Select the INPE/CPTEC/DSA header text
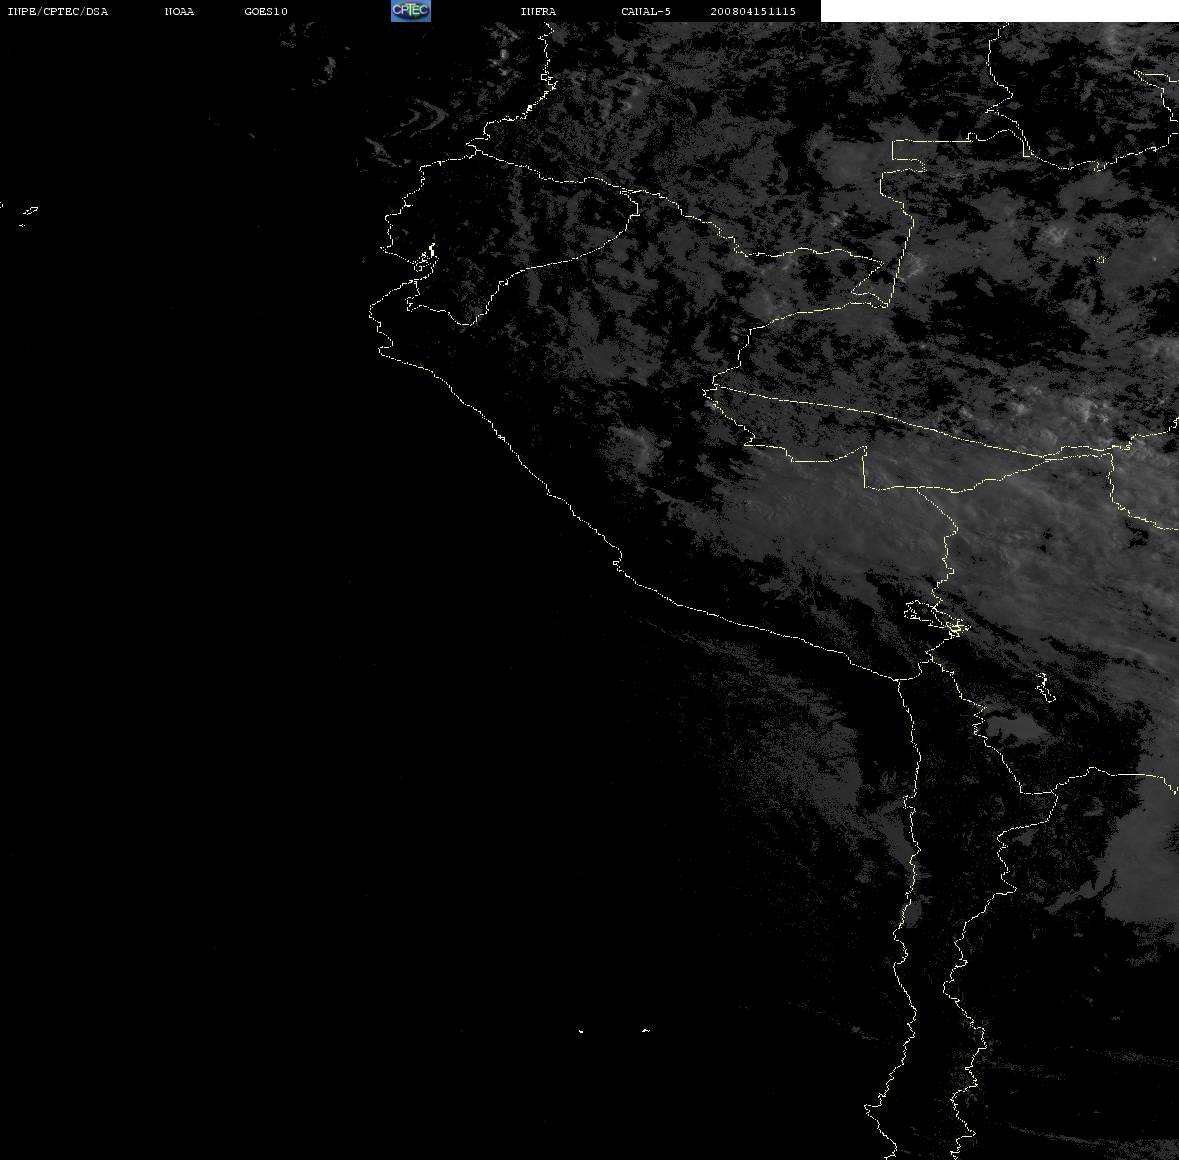Viewport: 1179px width, 1160px height. pos(58,11)
